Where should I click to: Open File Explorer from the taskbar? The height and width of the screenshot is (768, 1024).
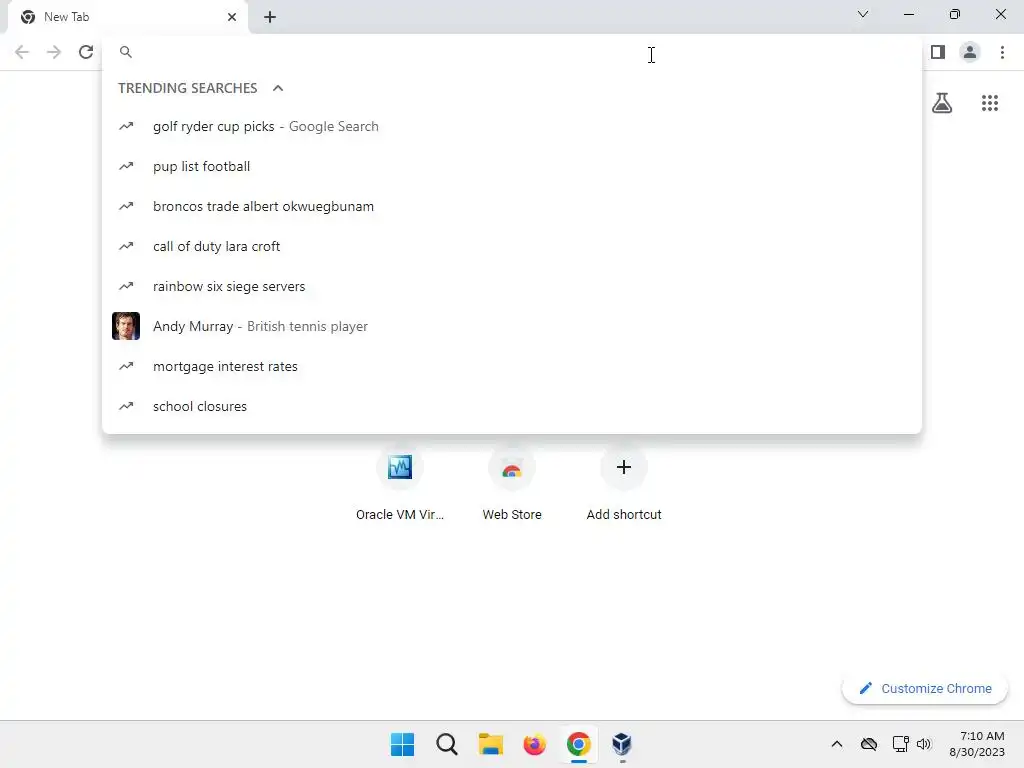(x=490, y=744)
